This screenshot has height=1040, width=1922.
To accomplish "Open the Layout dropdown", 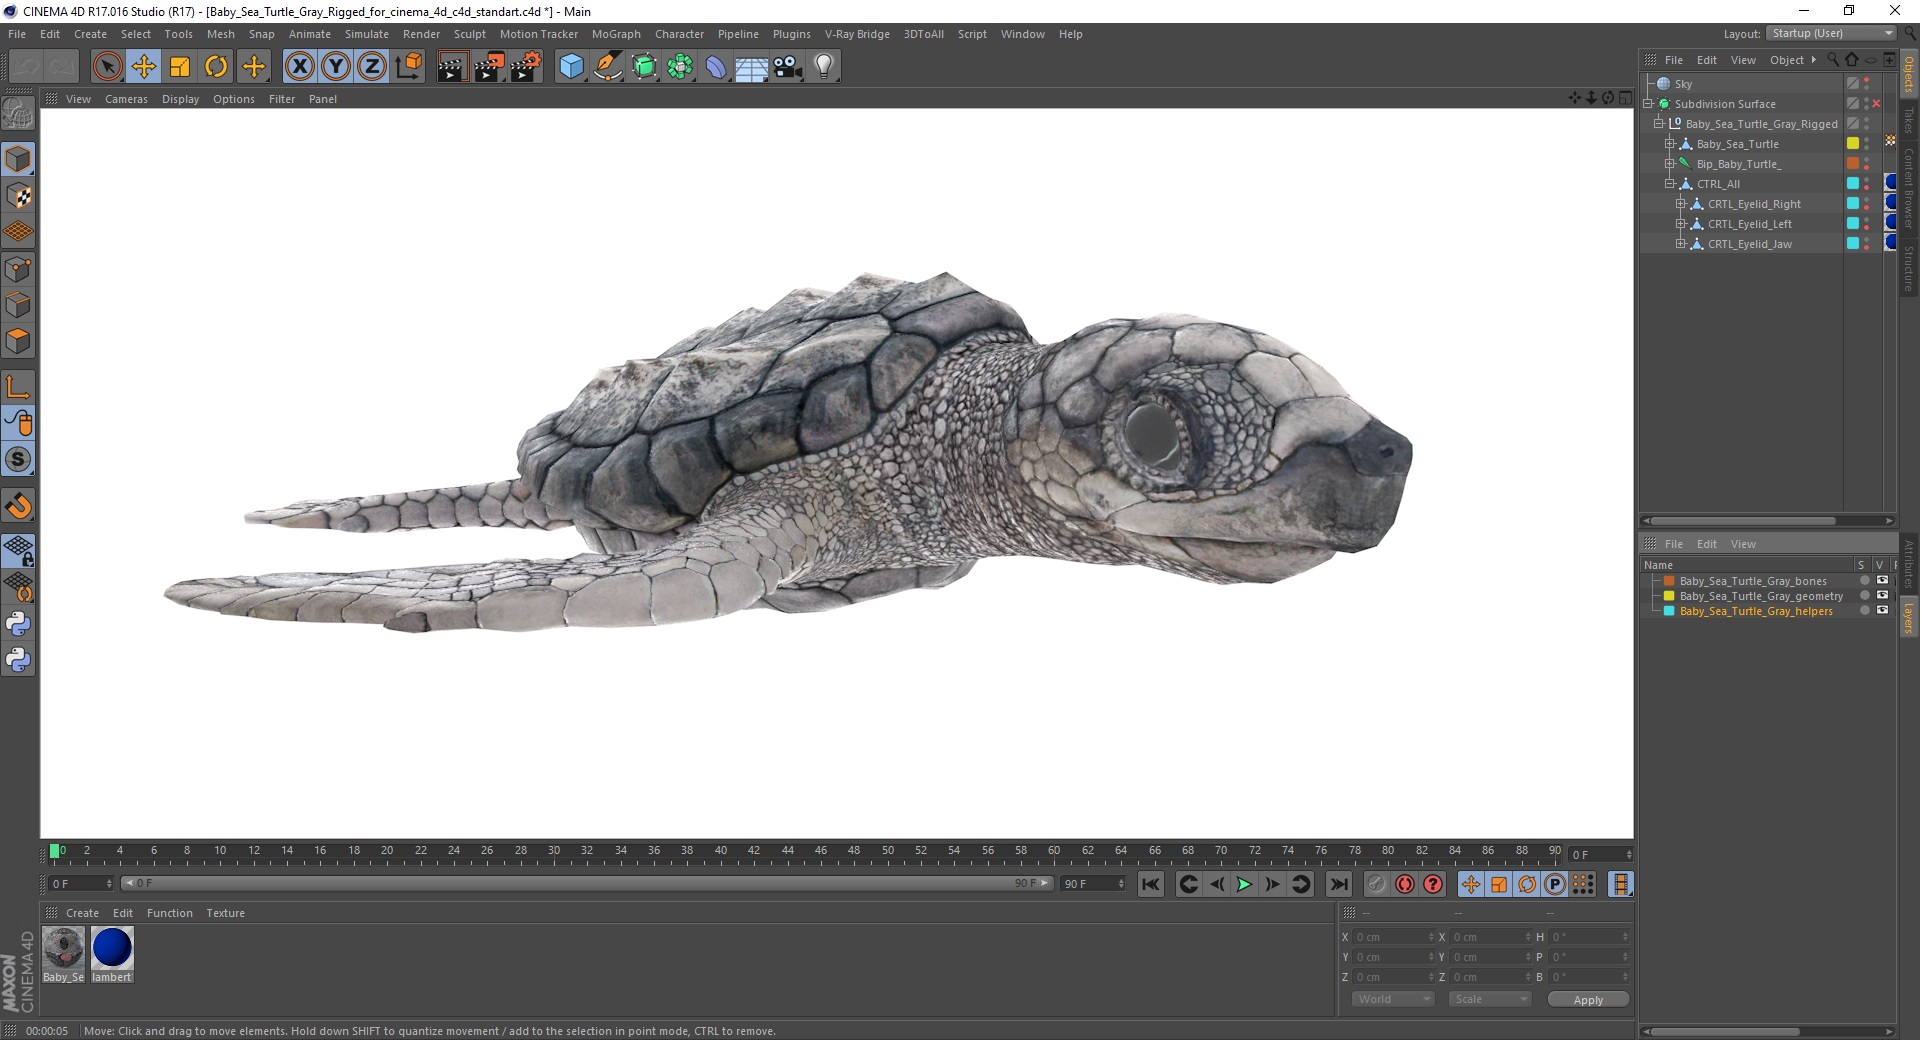I will [1830, 34].
